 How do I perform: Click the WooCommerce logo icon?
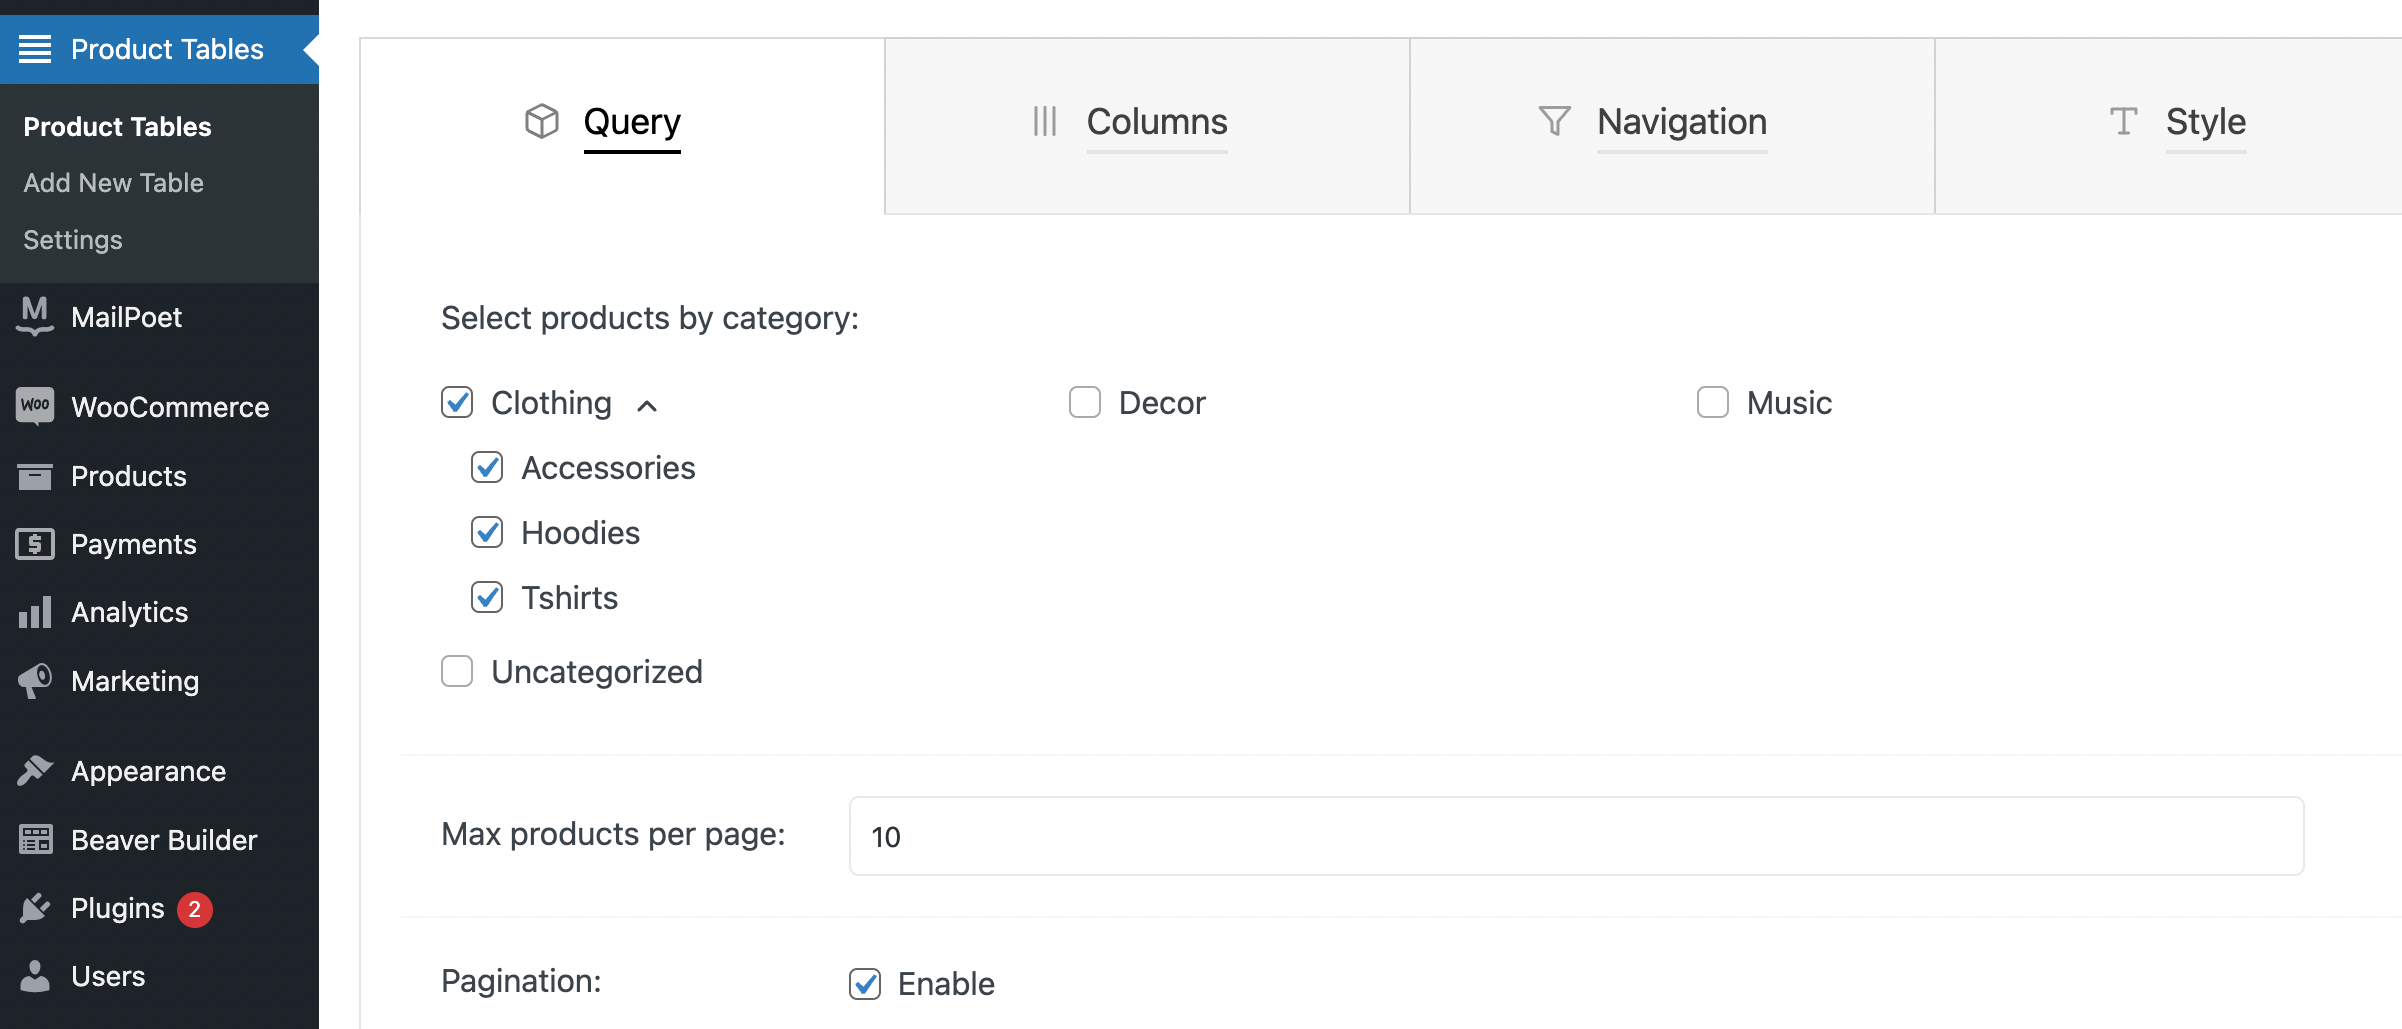coord(35,406)
